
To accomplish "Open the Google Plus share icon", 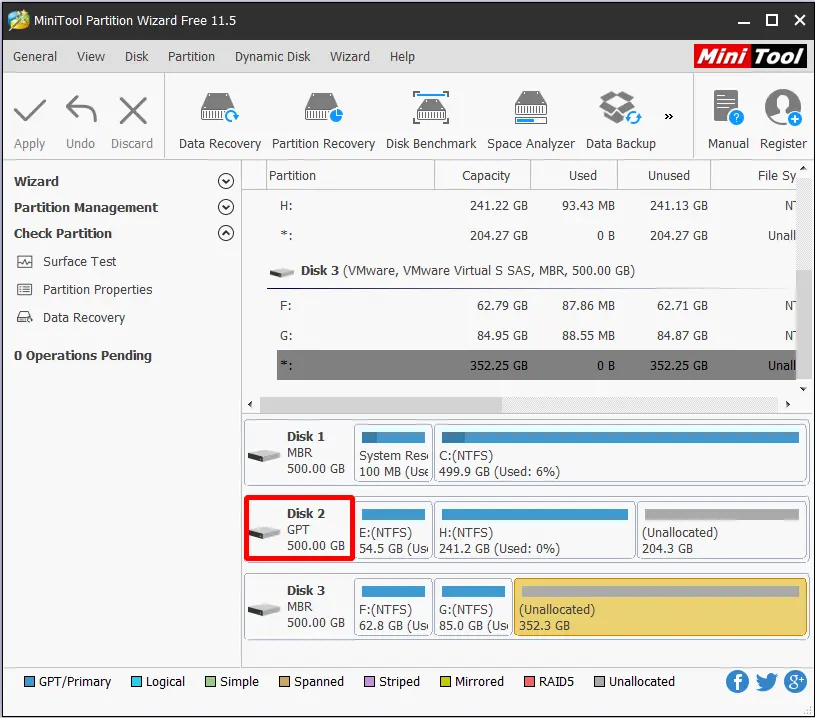I will (x=795, y=682).
